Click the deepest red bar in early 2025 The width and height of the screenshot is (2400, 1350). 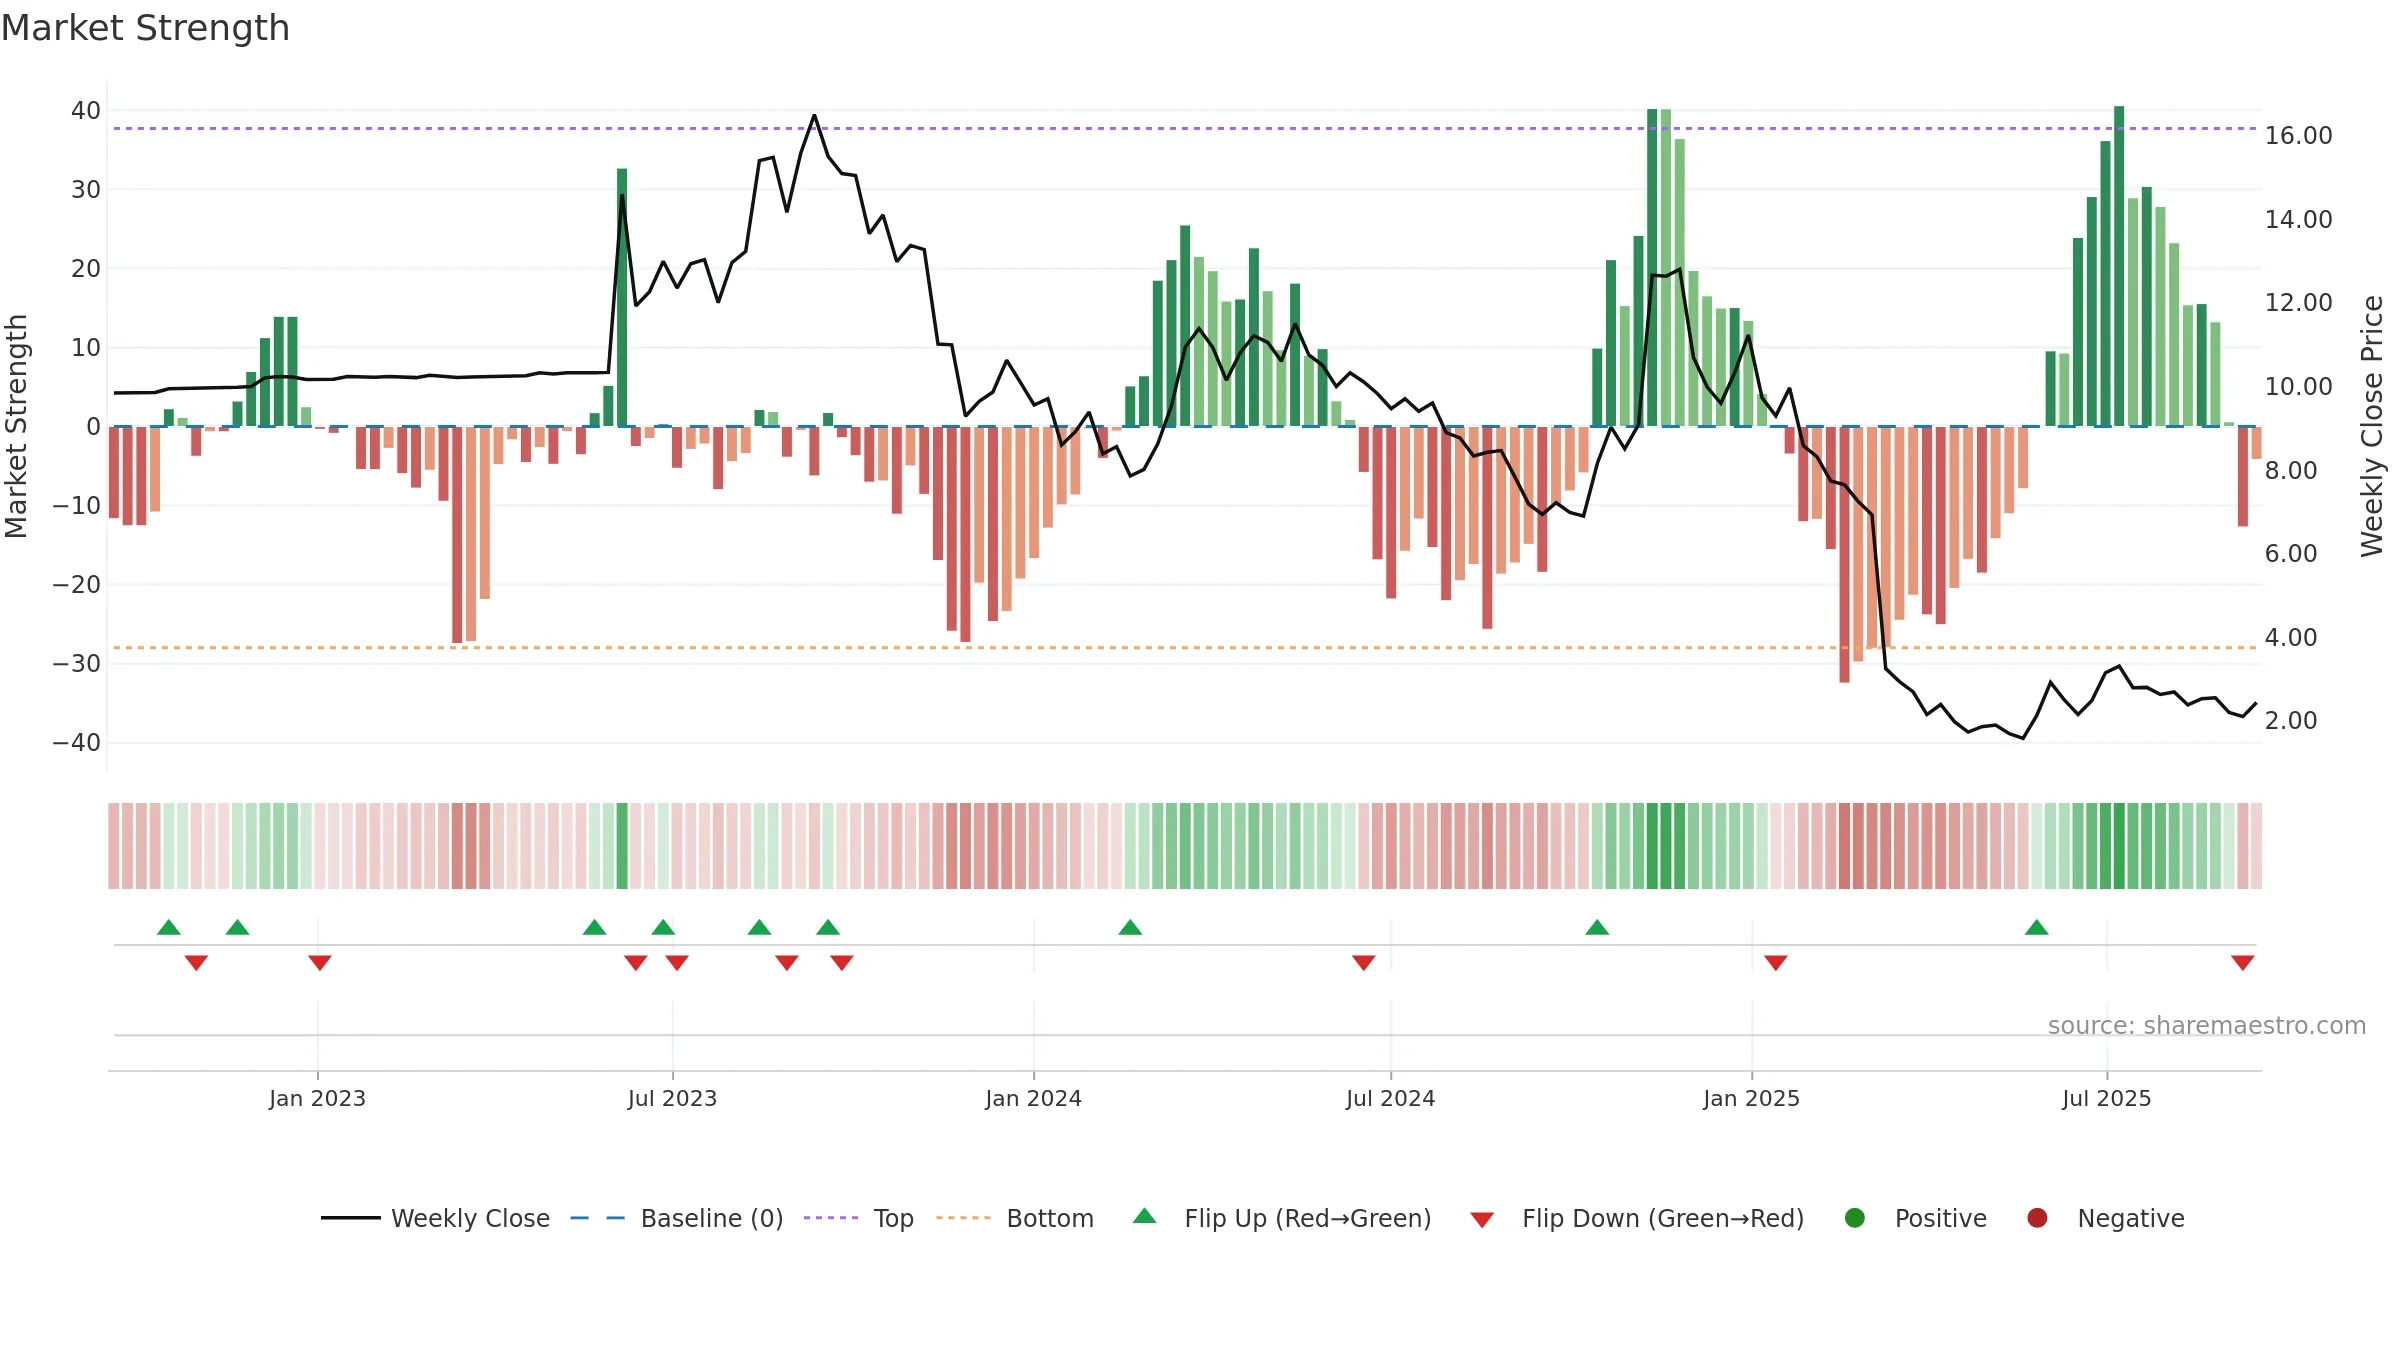[x=1844, y=555]
